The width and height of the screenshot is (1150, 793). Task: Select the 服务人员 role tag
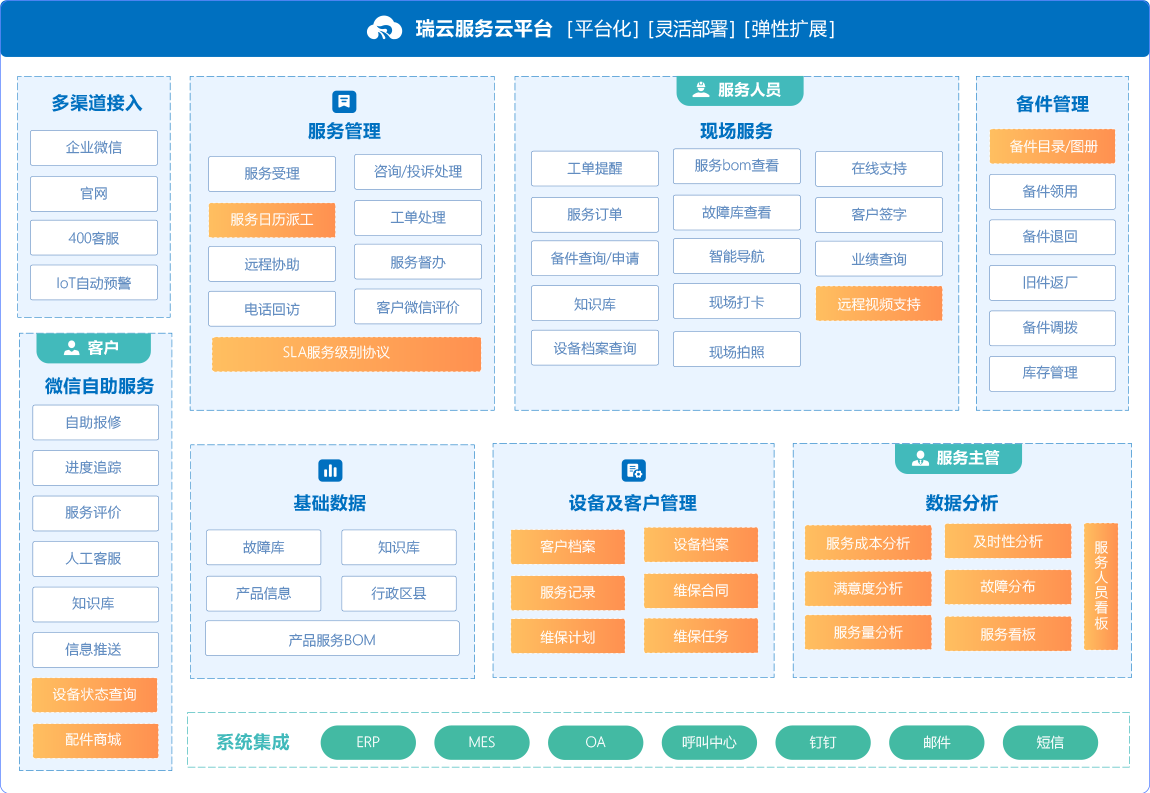[739, 90]
